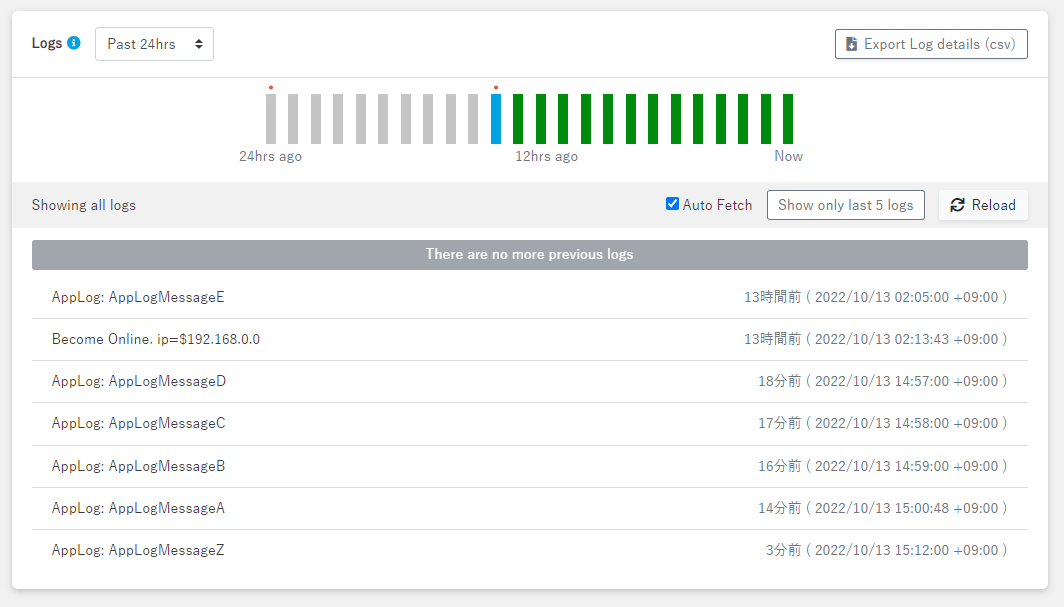Image resolution: width=1064 pixels, height=607 pixels.
Task: Click the AppLogMessageZ log entry
Action: 139,550
